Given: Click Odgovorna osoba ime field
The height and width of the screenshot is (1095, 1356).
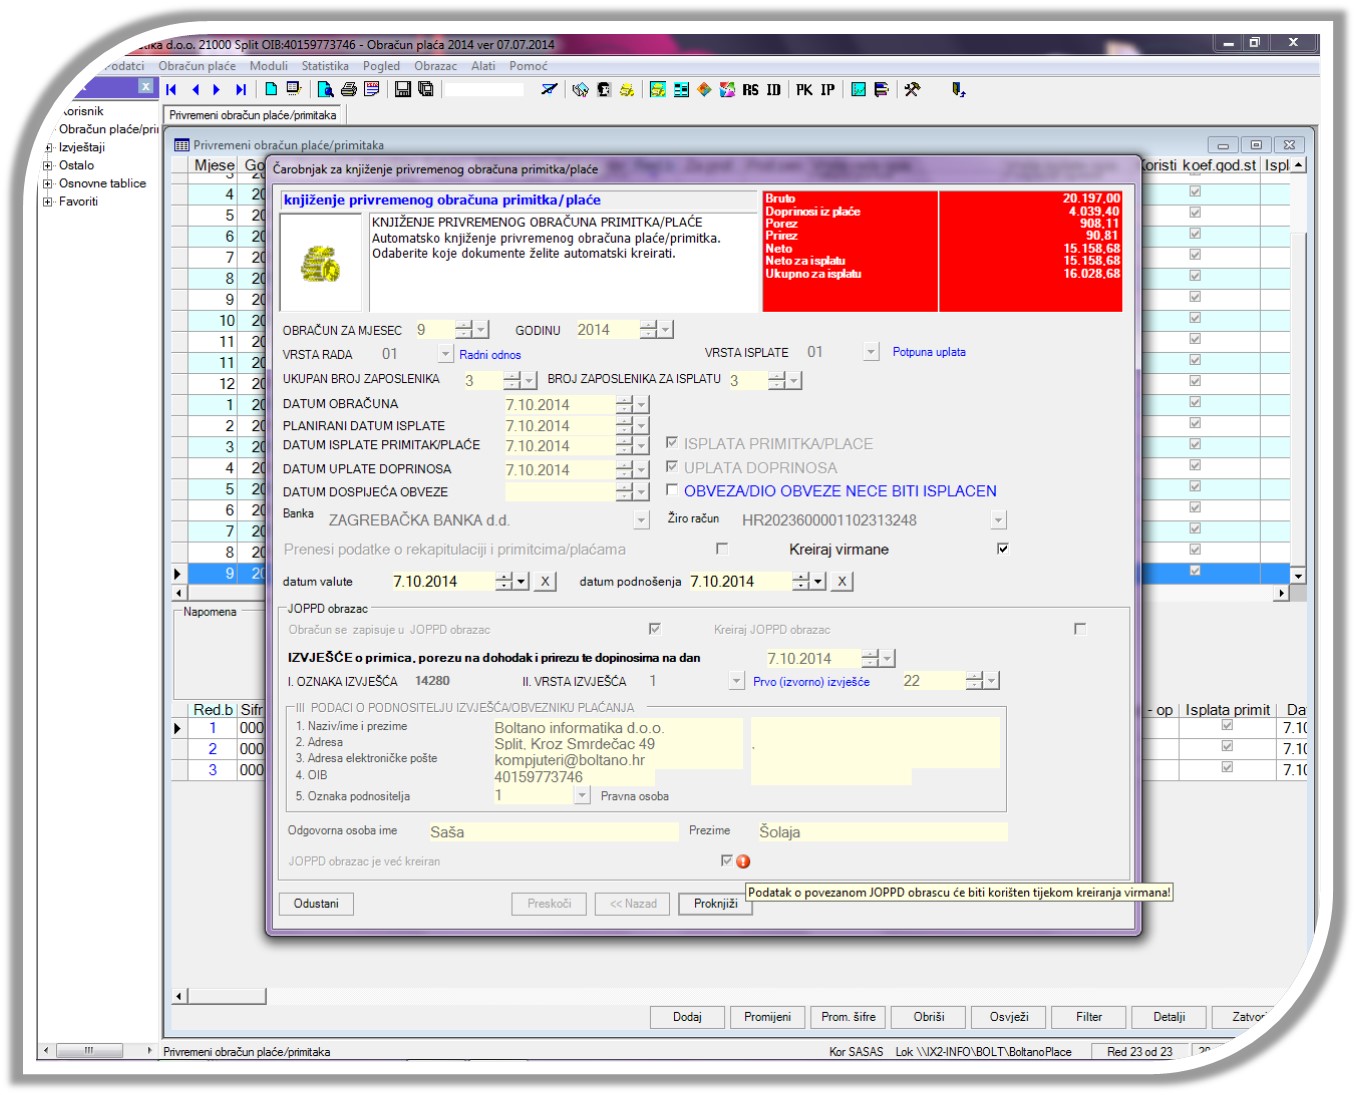Looking at the screenshot, I should coord(553,832).
